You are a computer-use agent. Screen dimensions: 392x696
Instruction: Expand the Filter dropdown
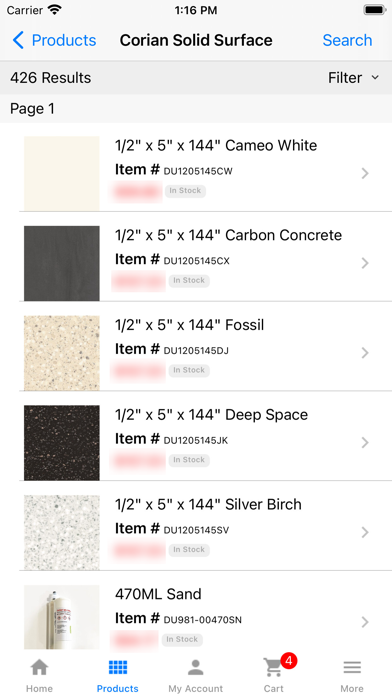coord(354,78)
